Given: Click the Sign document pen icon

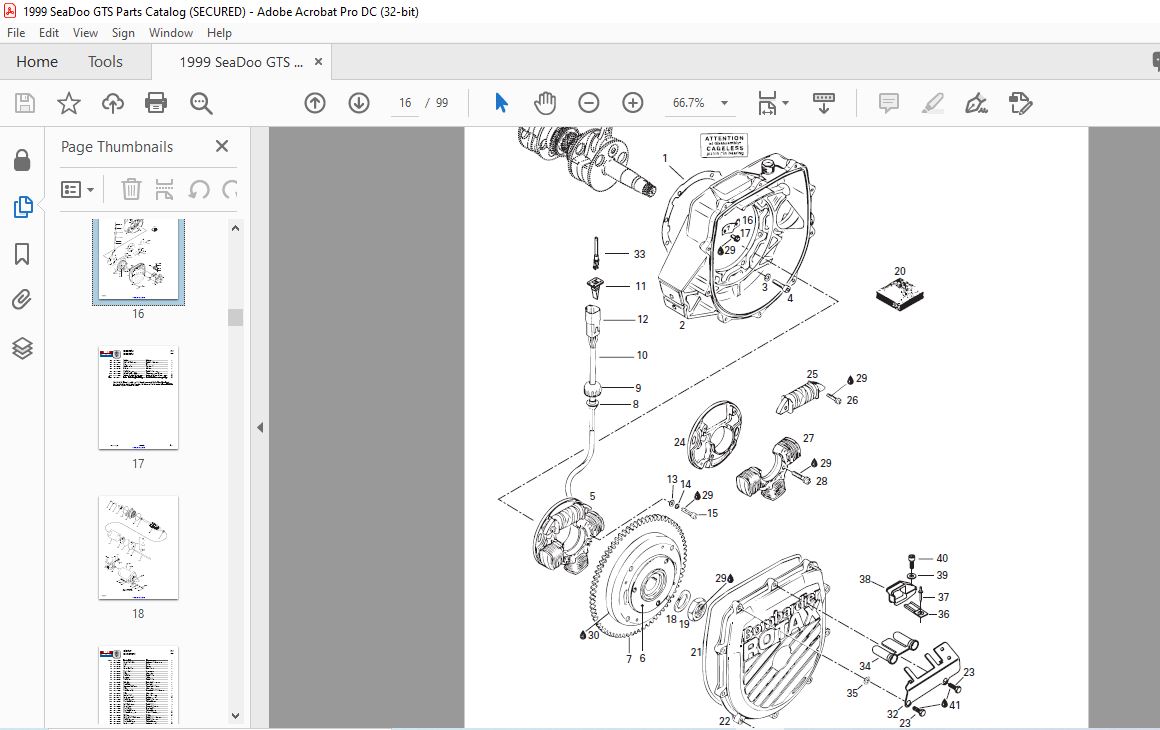Looking at the screenshot, I should (x=977, y=103).
